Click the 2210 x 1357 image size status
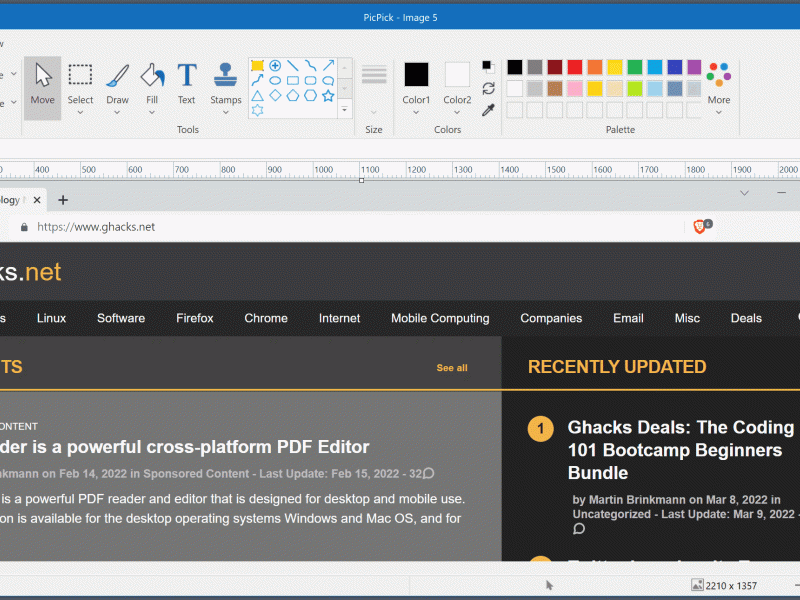800x600 pixels. 724,585
